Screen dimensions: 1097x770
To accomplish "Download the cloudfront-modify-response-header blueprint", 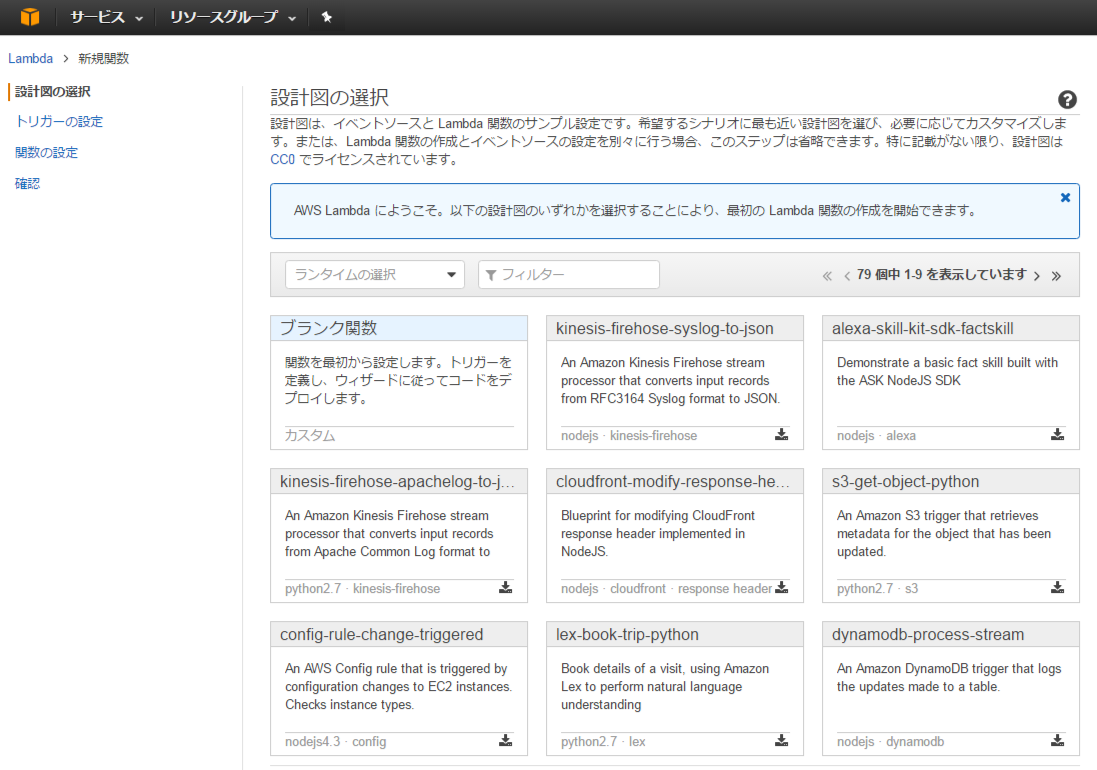I will pos(781,587).
